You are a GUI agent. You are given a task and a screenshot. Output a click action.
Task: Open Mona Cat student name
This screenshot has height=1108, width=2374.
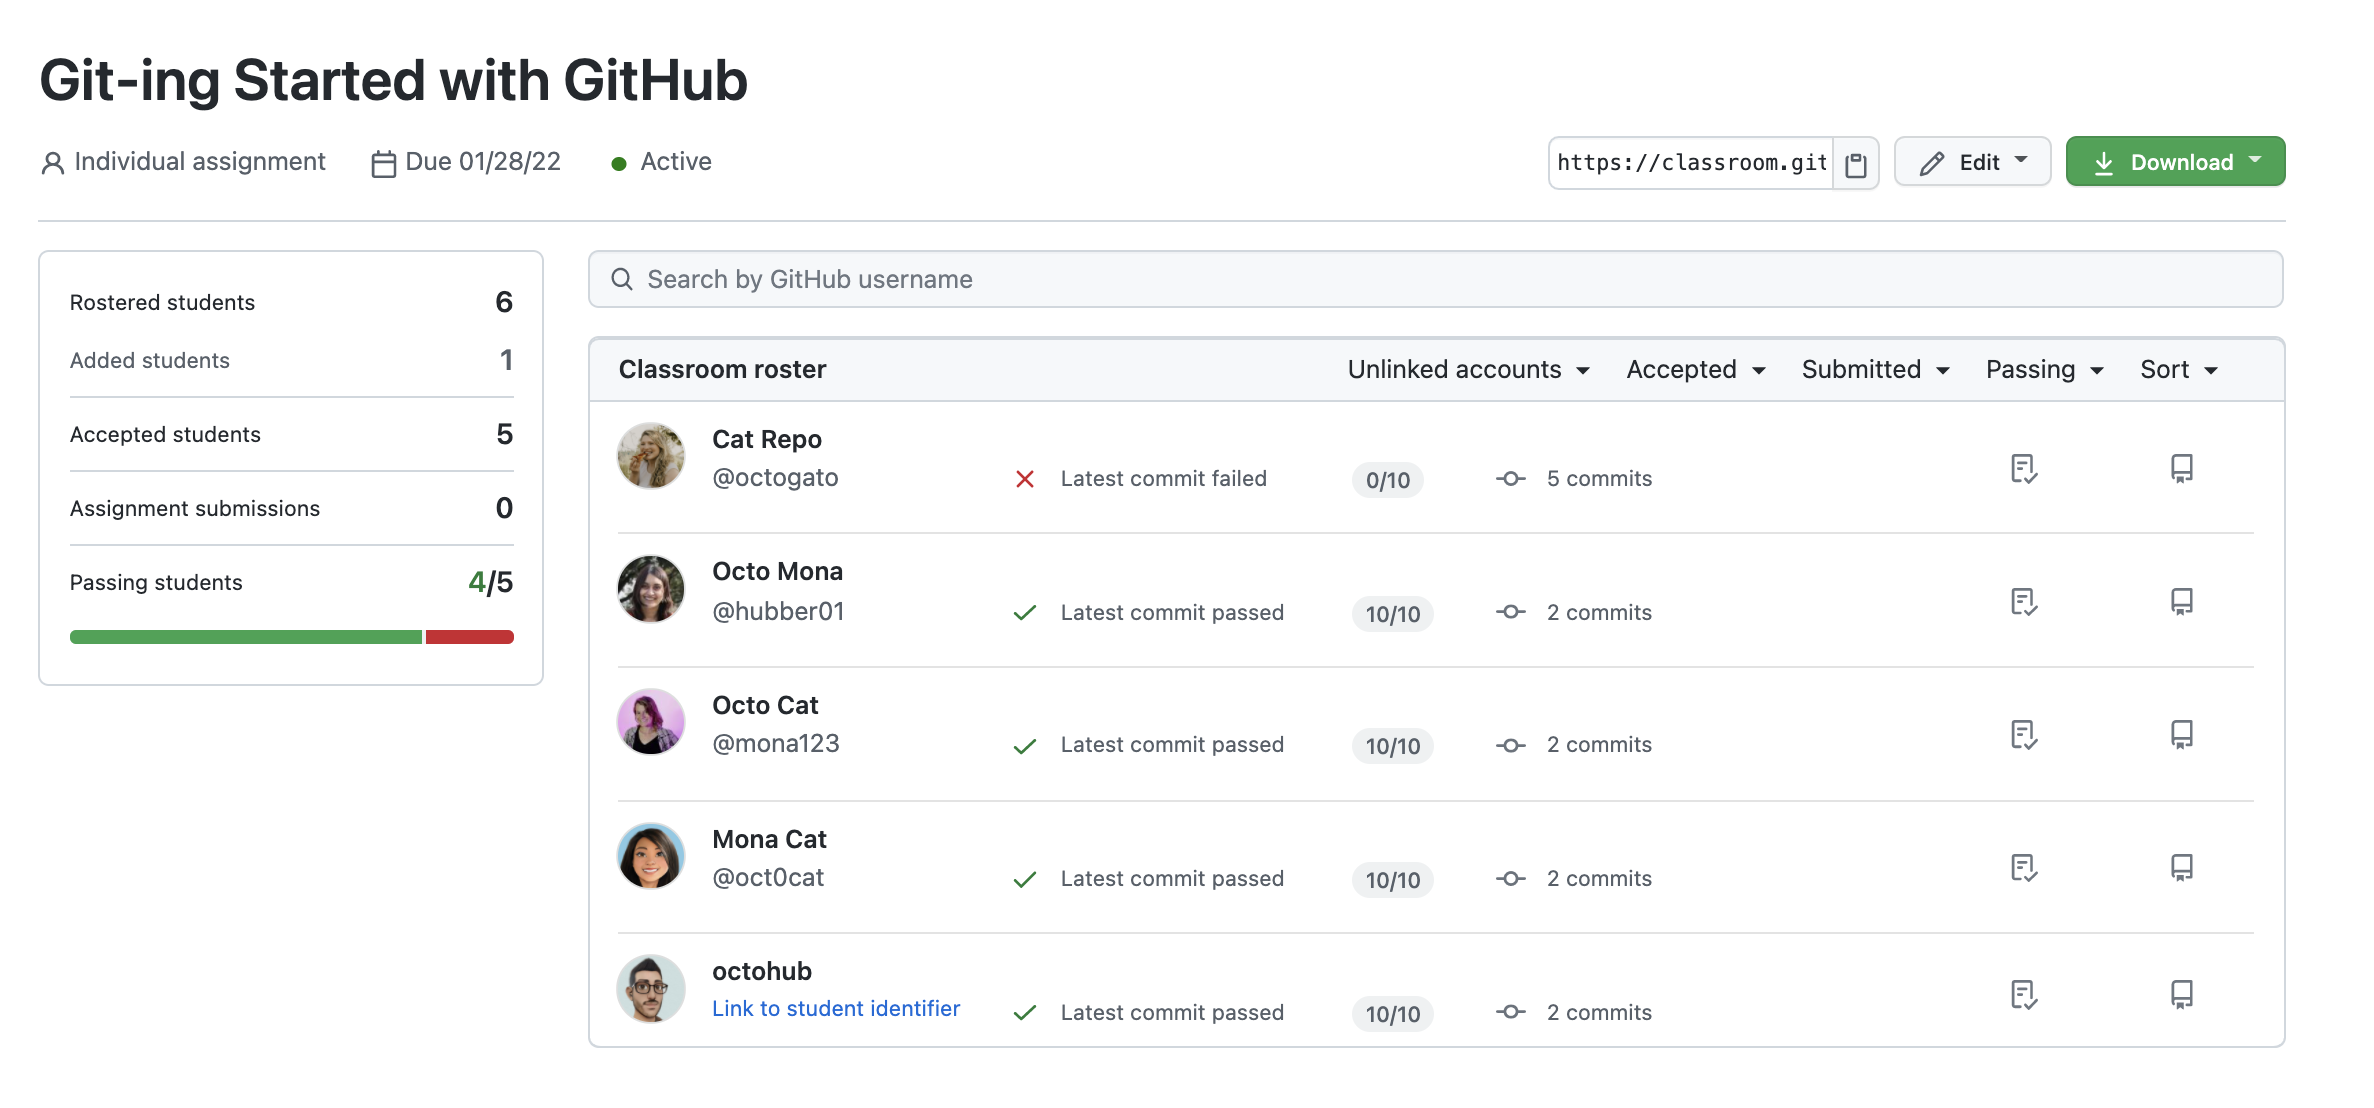click(770, 840)
